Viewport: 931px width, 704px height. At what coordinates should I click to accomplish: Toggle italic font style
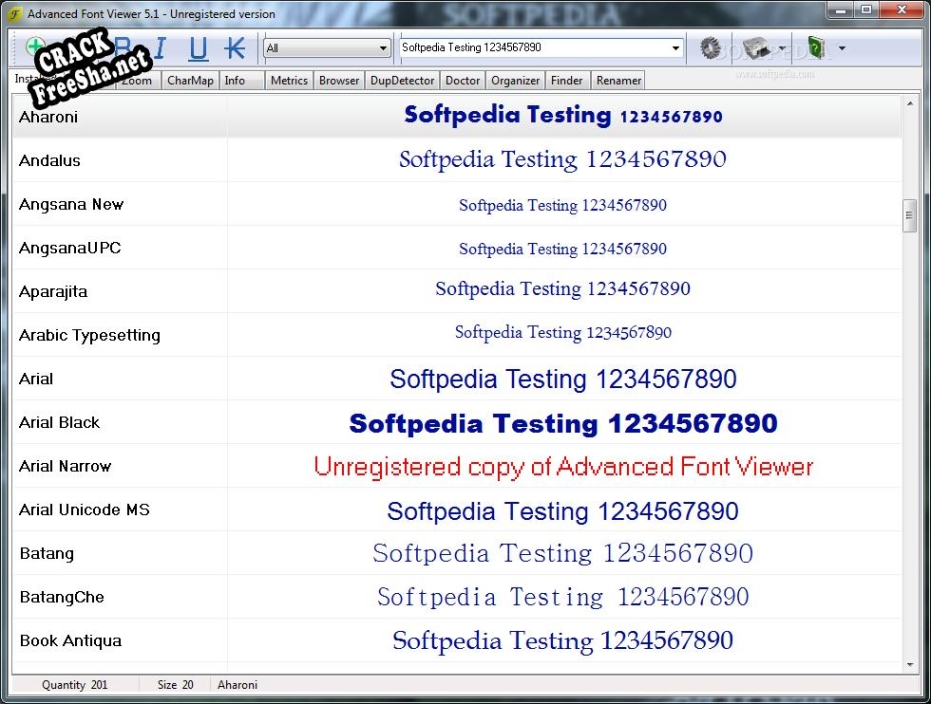pos(160,48)
